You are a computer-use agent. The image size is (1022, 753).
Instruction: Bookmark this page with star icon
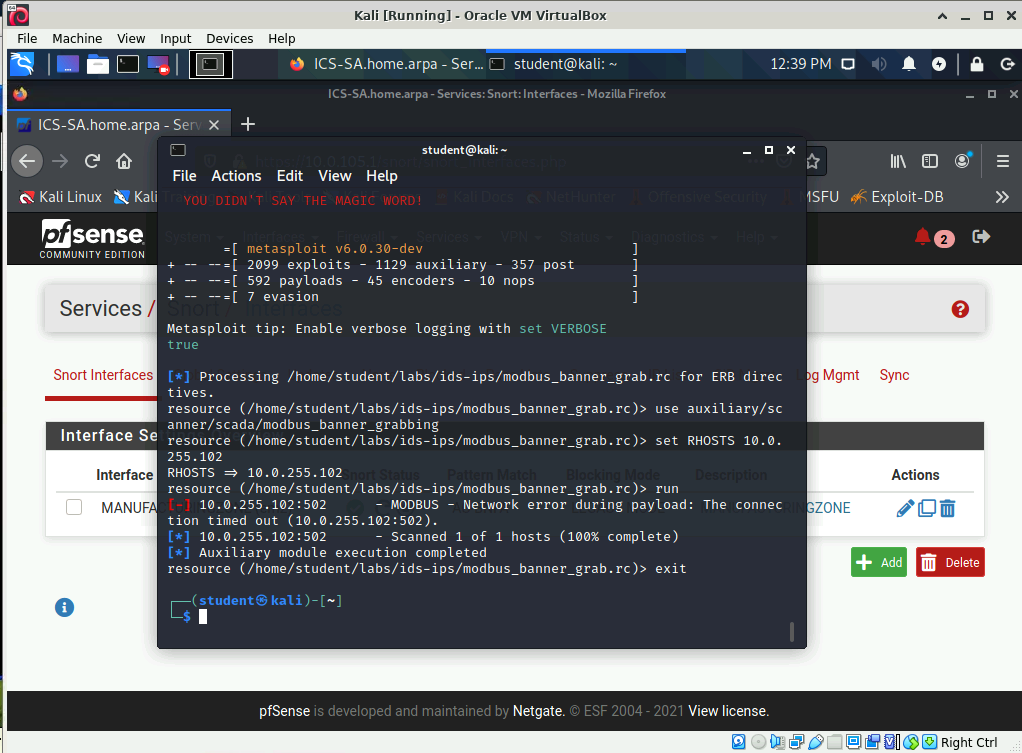(x=812, y=161)
